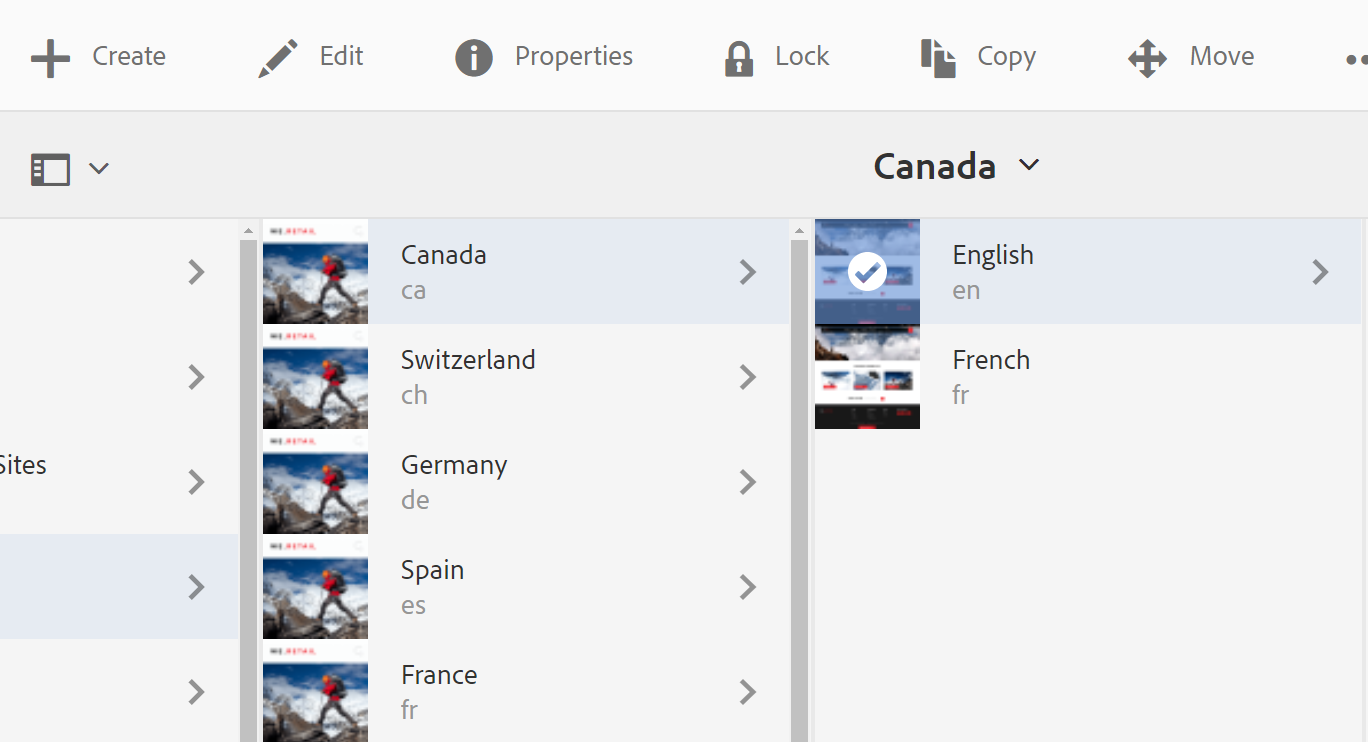The image size is (1368, 742).
Task: Click the Edit pencil icon
Action: pos(277,58)
